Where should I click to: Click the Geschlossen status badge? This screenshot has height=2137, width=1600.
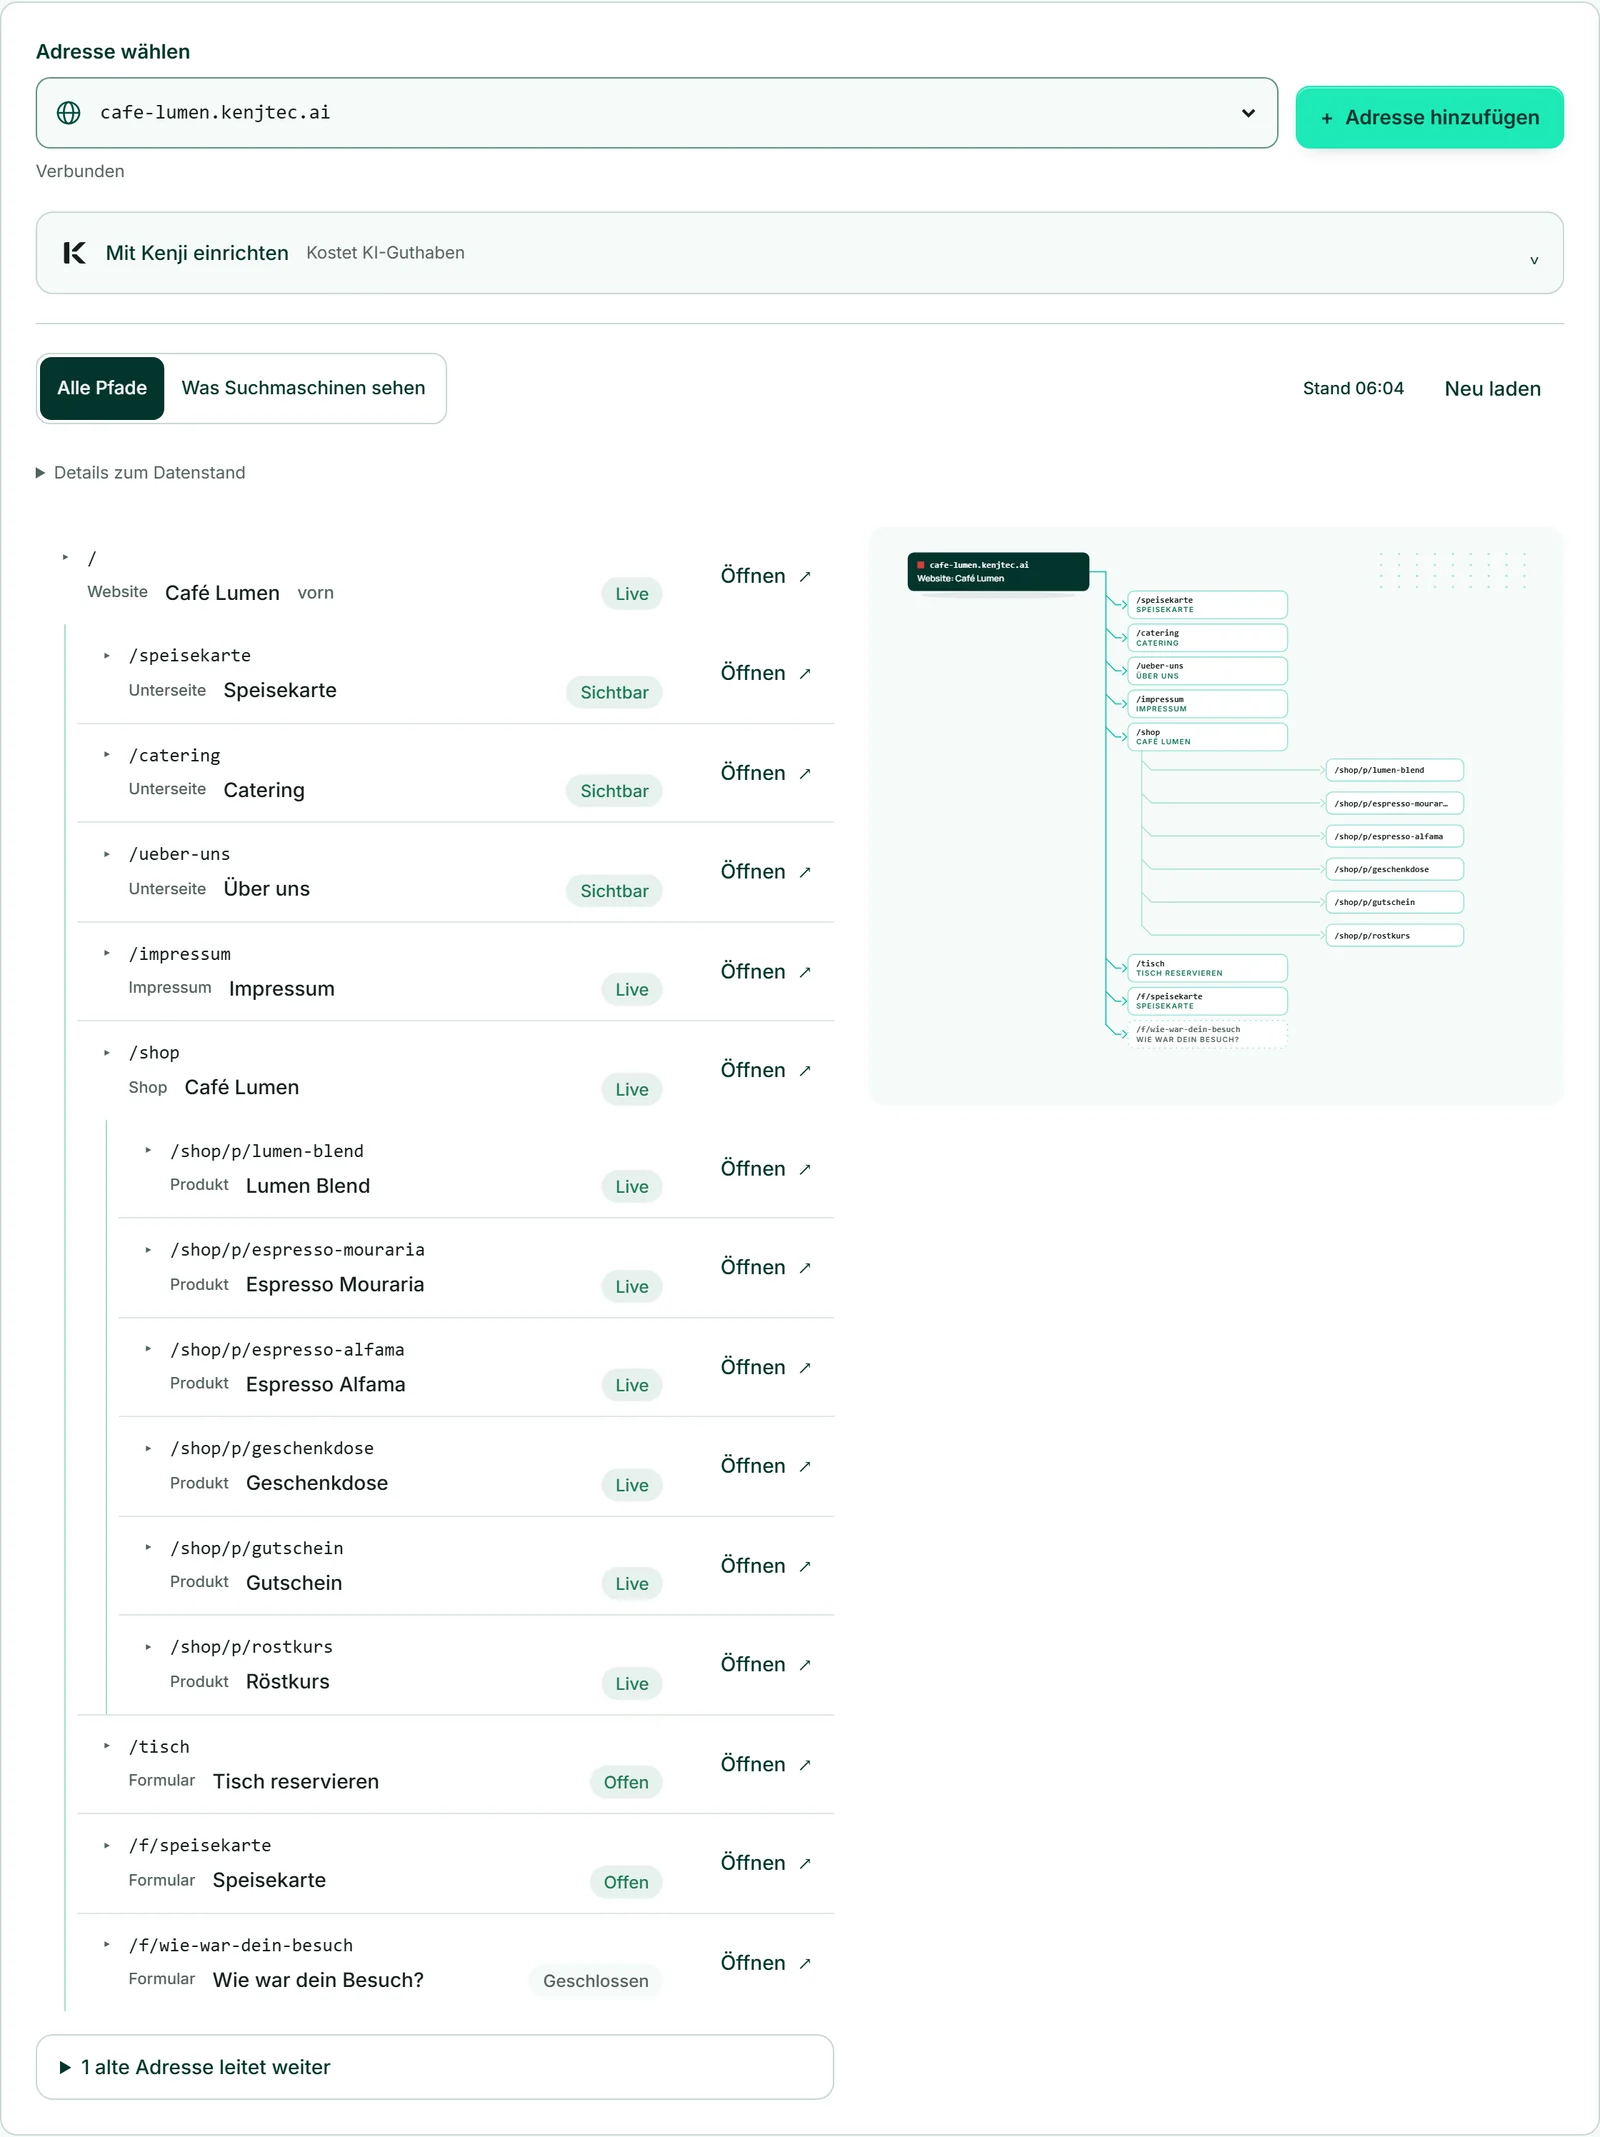coord(596,1982)
